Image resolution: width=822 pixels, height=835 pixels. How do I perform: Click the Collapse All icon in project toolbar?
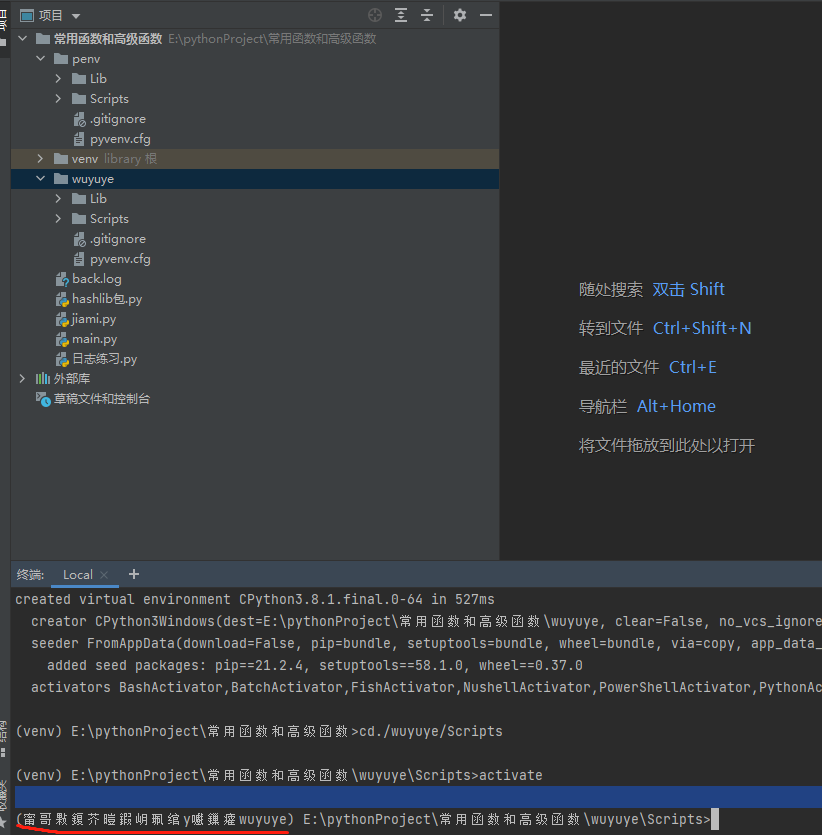pyautogui.click(x=427, y=15)
